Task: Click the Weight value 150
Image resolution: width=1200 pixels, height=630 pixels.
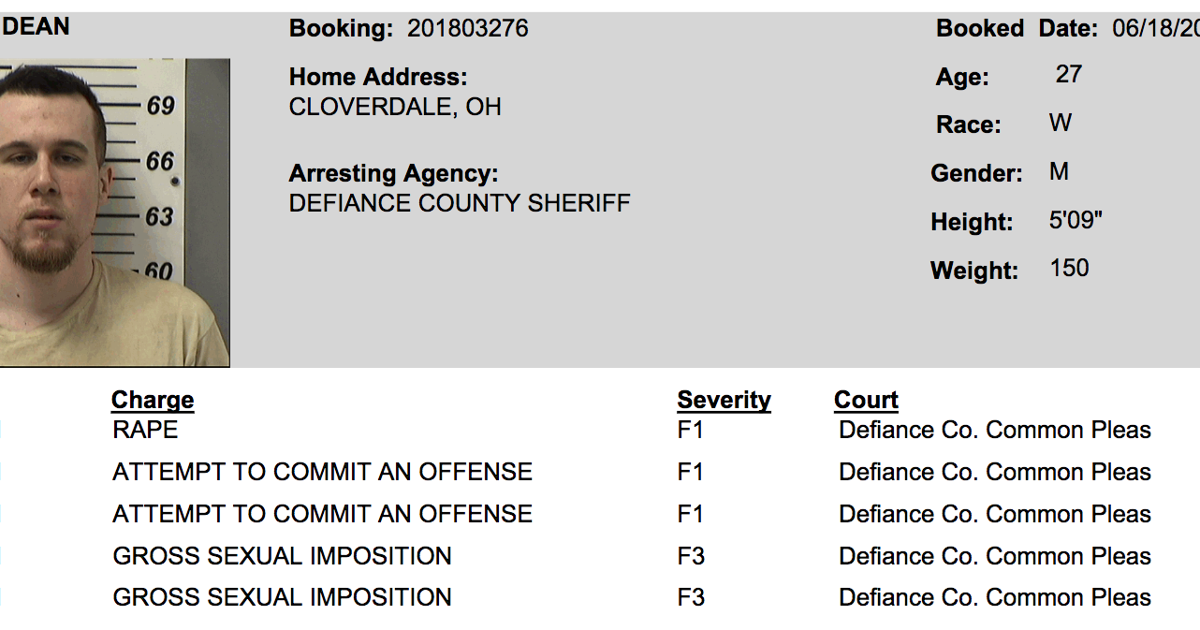Action: pos(1069,268)
